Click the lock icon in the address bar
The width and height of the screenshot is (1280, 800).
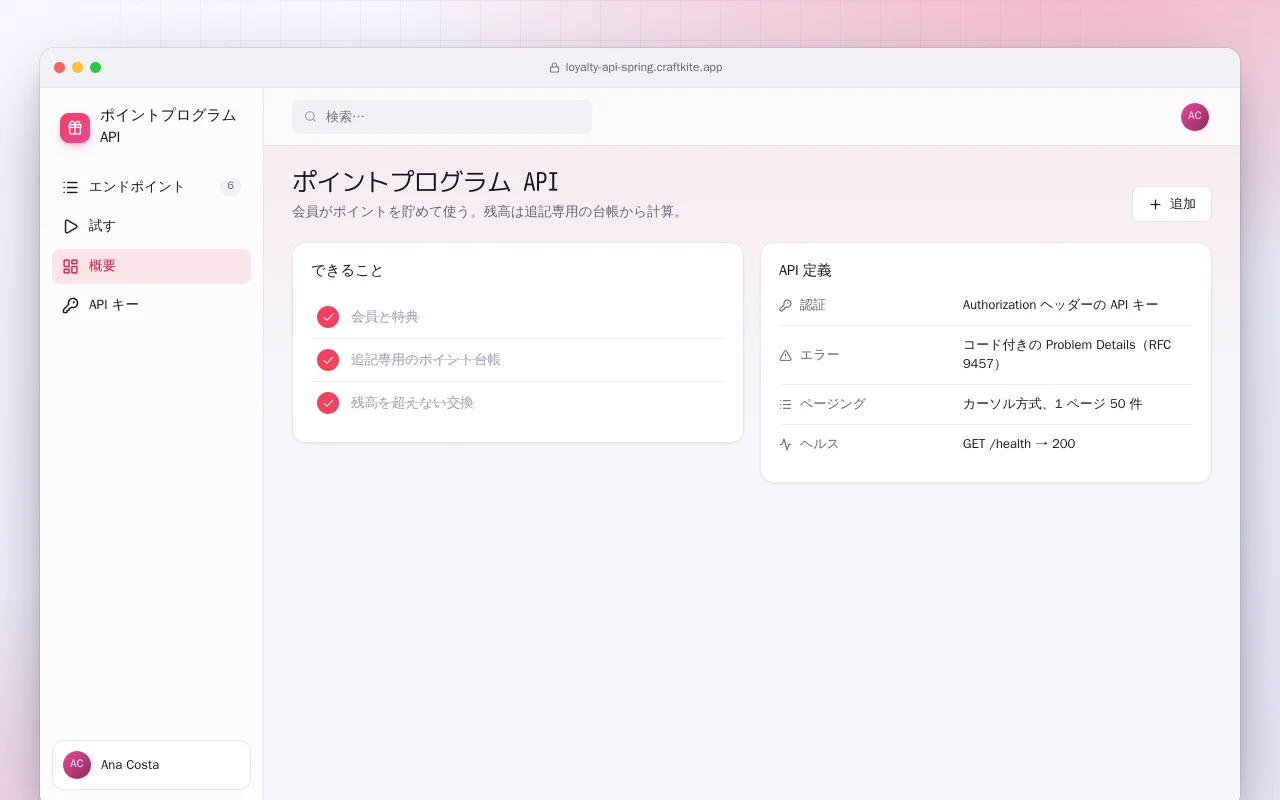(x=554, y=68)
